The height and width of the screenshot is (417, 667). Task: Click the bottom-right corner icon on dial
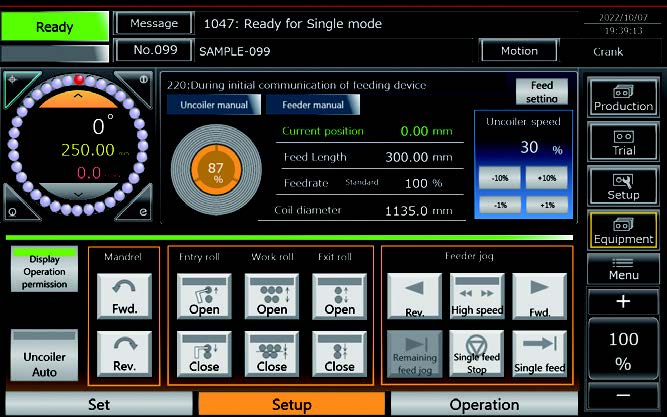pyautogui.click(x=140, y=208)
